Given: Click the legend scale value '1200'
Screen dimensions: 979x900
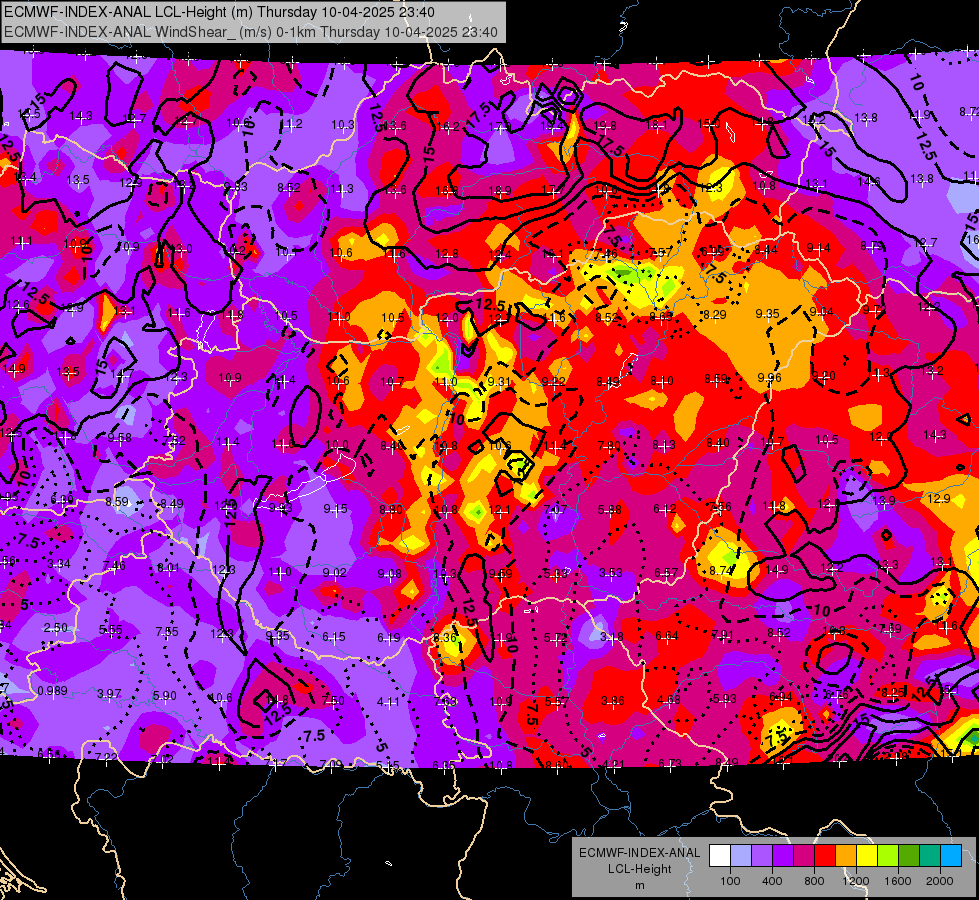Looking at the screenshot, I should point(855,881).
